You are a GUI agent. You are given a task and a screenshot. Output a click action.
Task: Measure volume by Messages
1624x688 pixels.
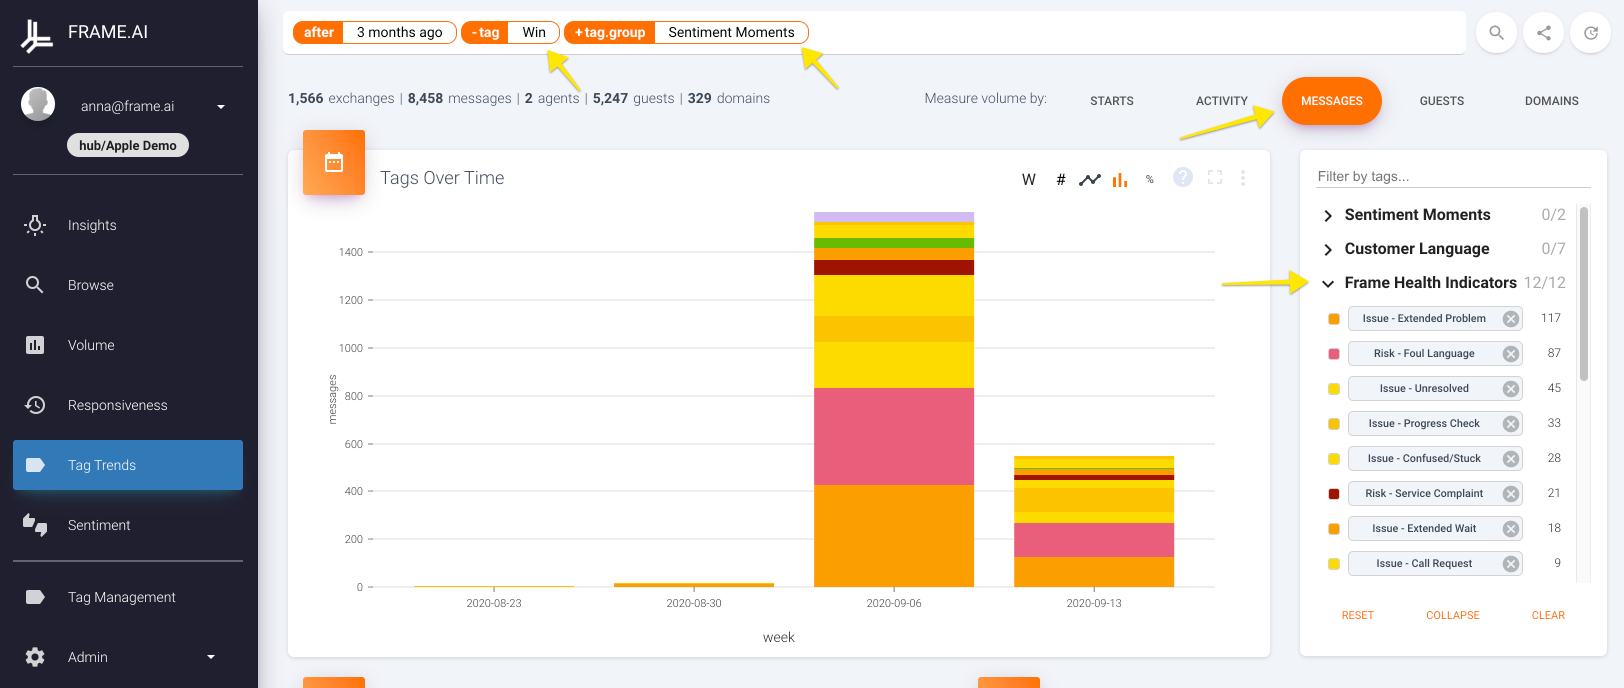[1331, 101]
